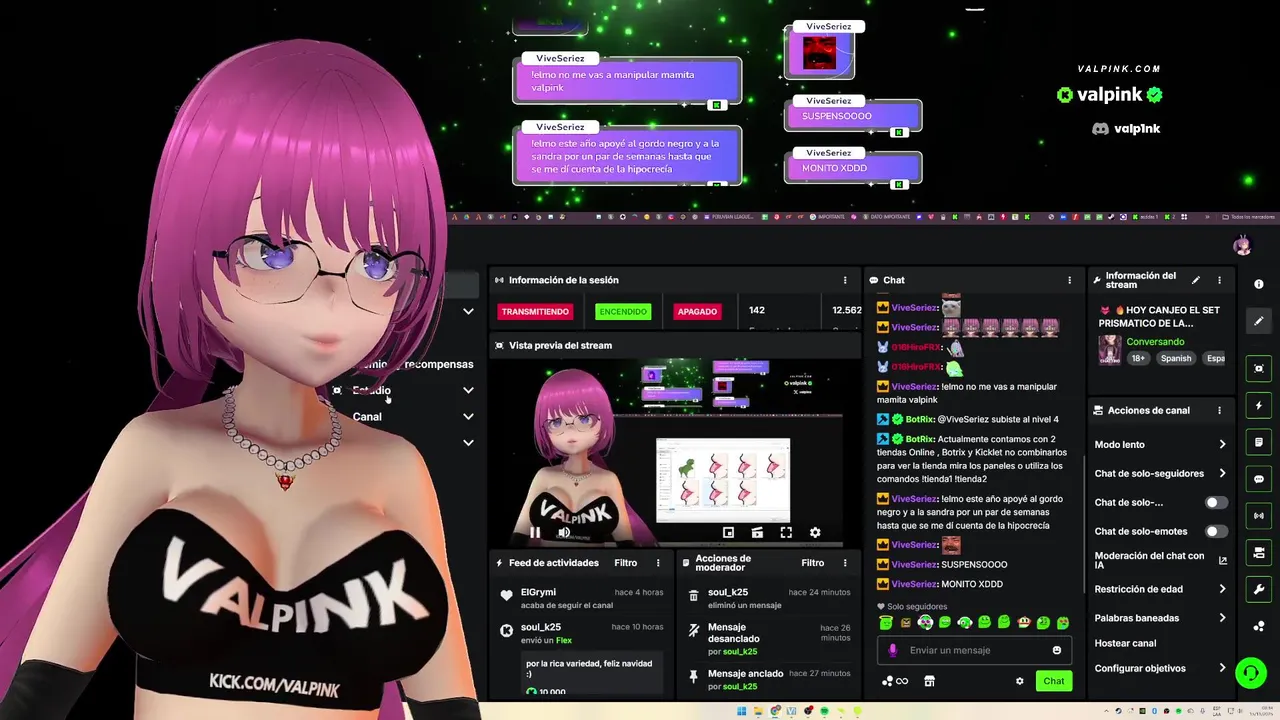Show hidden system tray icons chevron

[x=1108, y=712]
